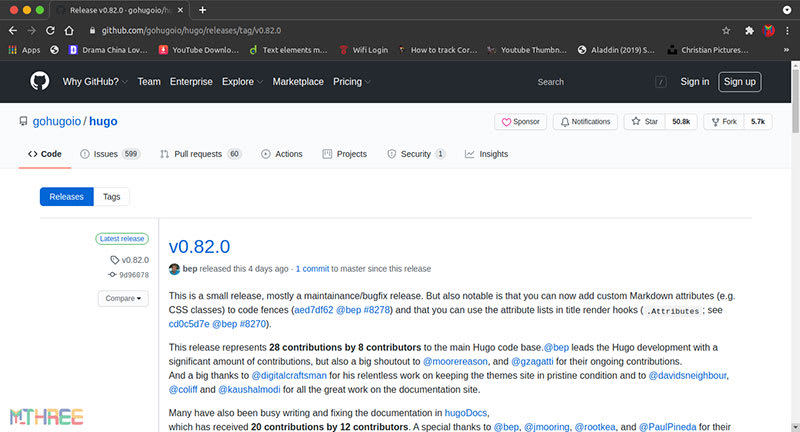Image resolution: width=800 pixels, height=432 pixels.
Task: Open Drama China Lov... bookmark
Action: click(108, 50)
